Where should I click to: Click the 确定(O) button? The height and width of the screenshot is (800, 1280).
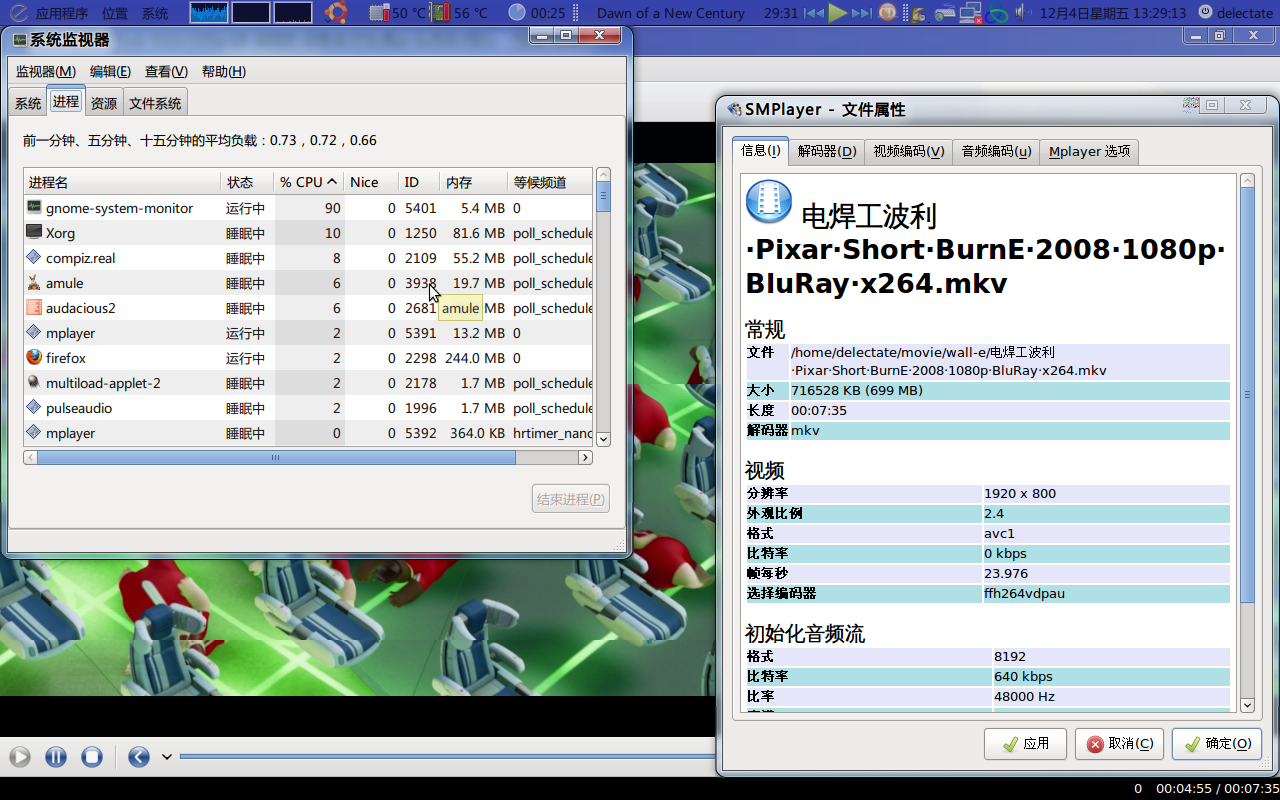pyautogui.click(x=1217, y=743)
